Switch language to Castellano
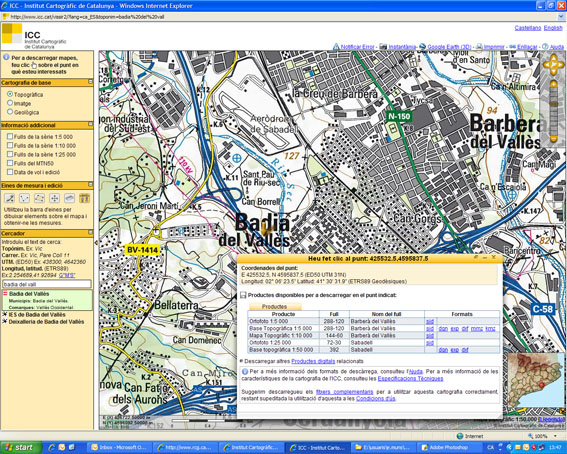The width and height of the screenshot is (567, 454). pos(528,28)
